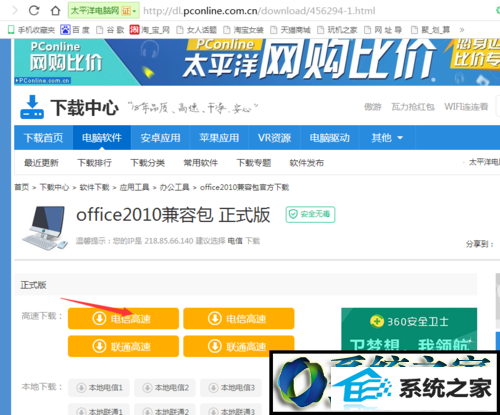Open 软件发布 in the sub navigation
Viewport: 500px width, 415px height.
(307, 163)
